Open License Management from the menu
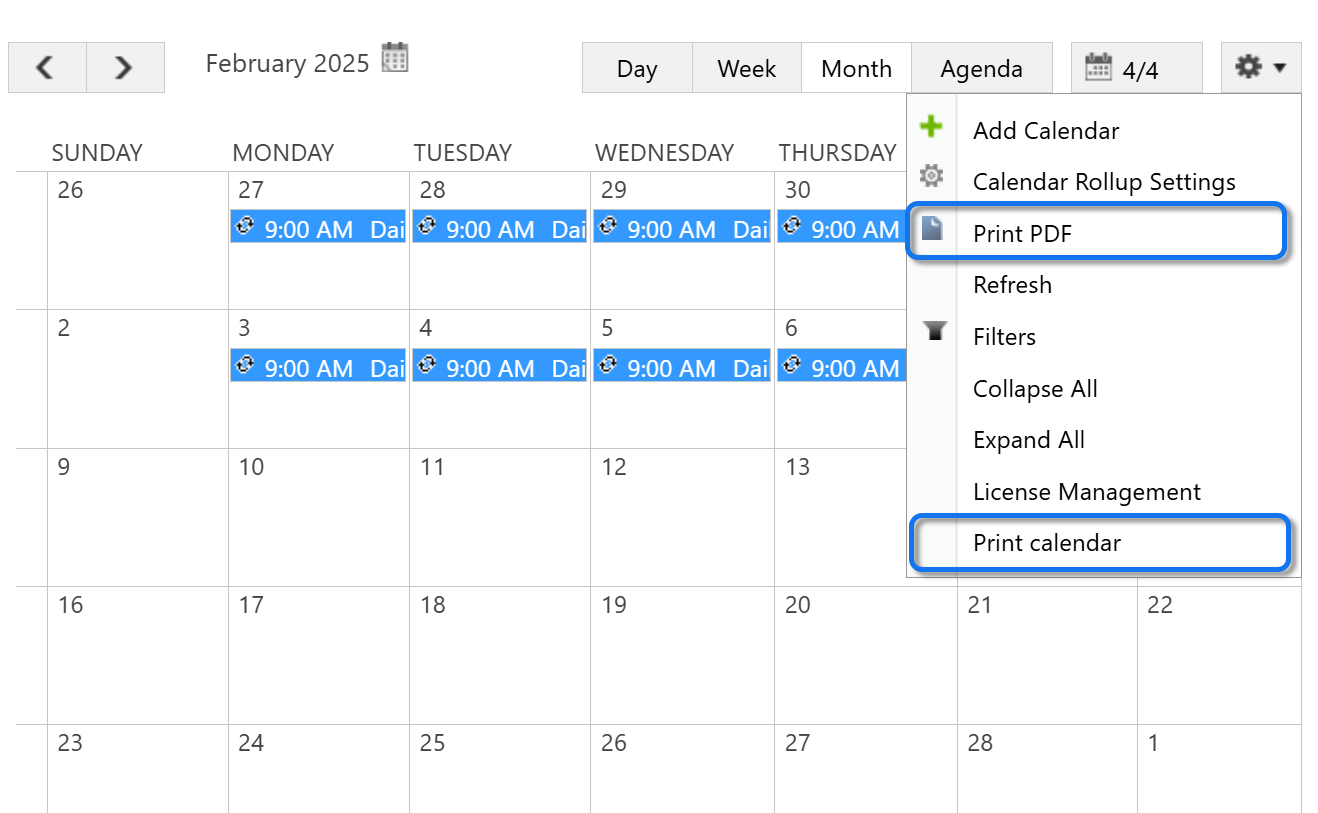Screen dimensions: 1318x813 click(x=1087, y=492)
